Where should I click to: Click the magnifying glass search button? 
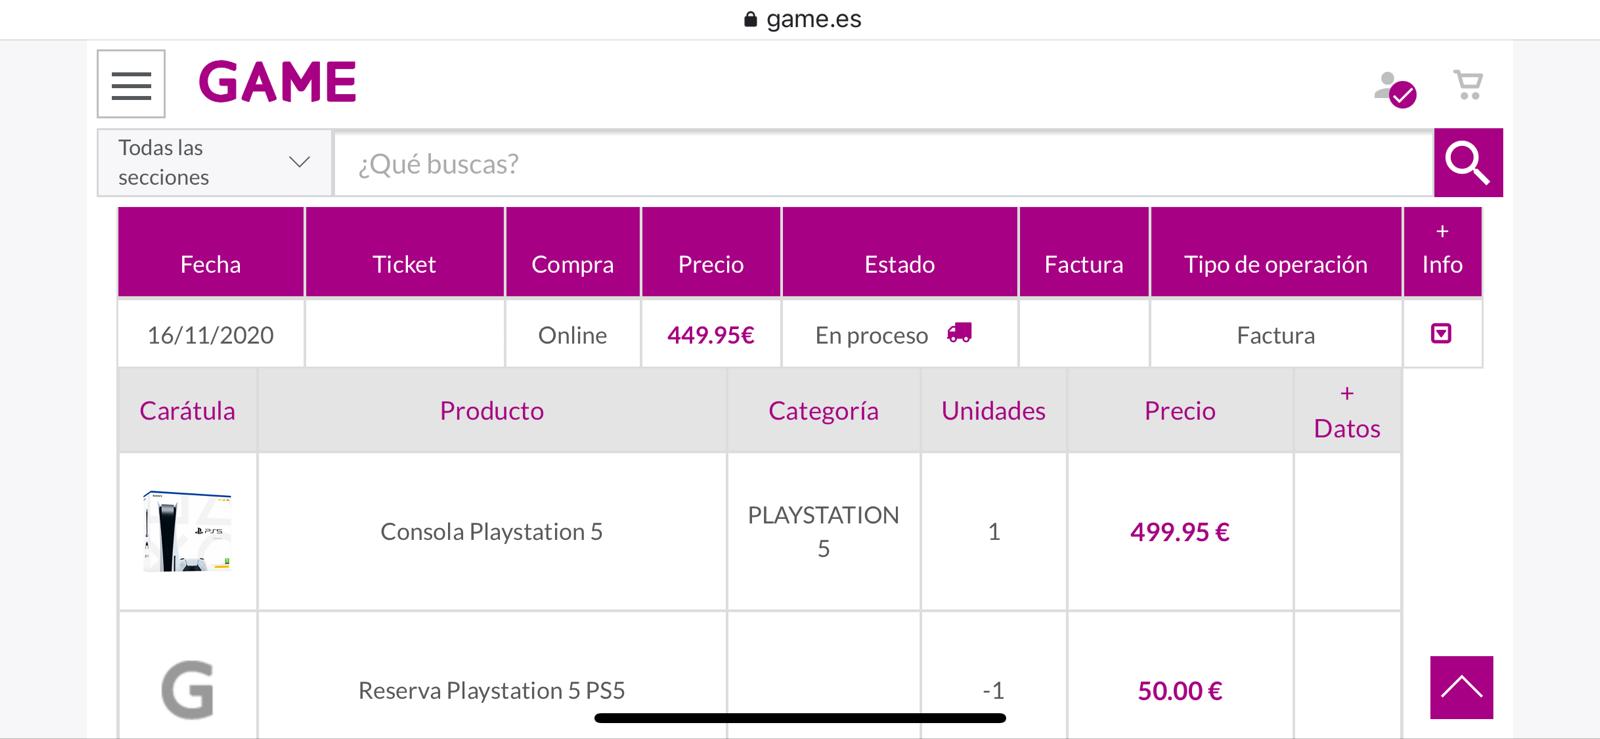[x=1467, y=163]
